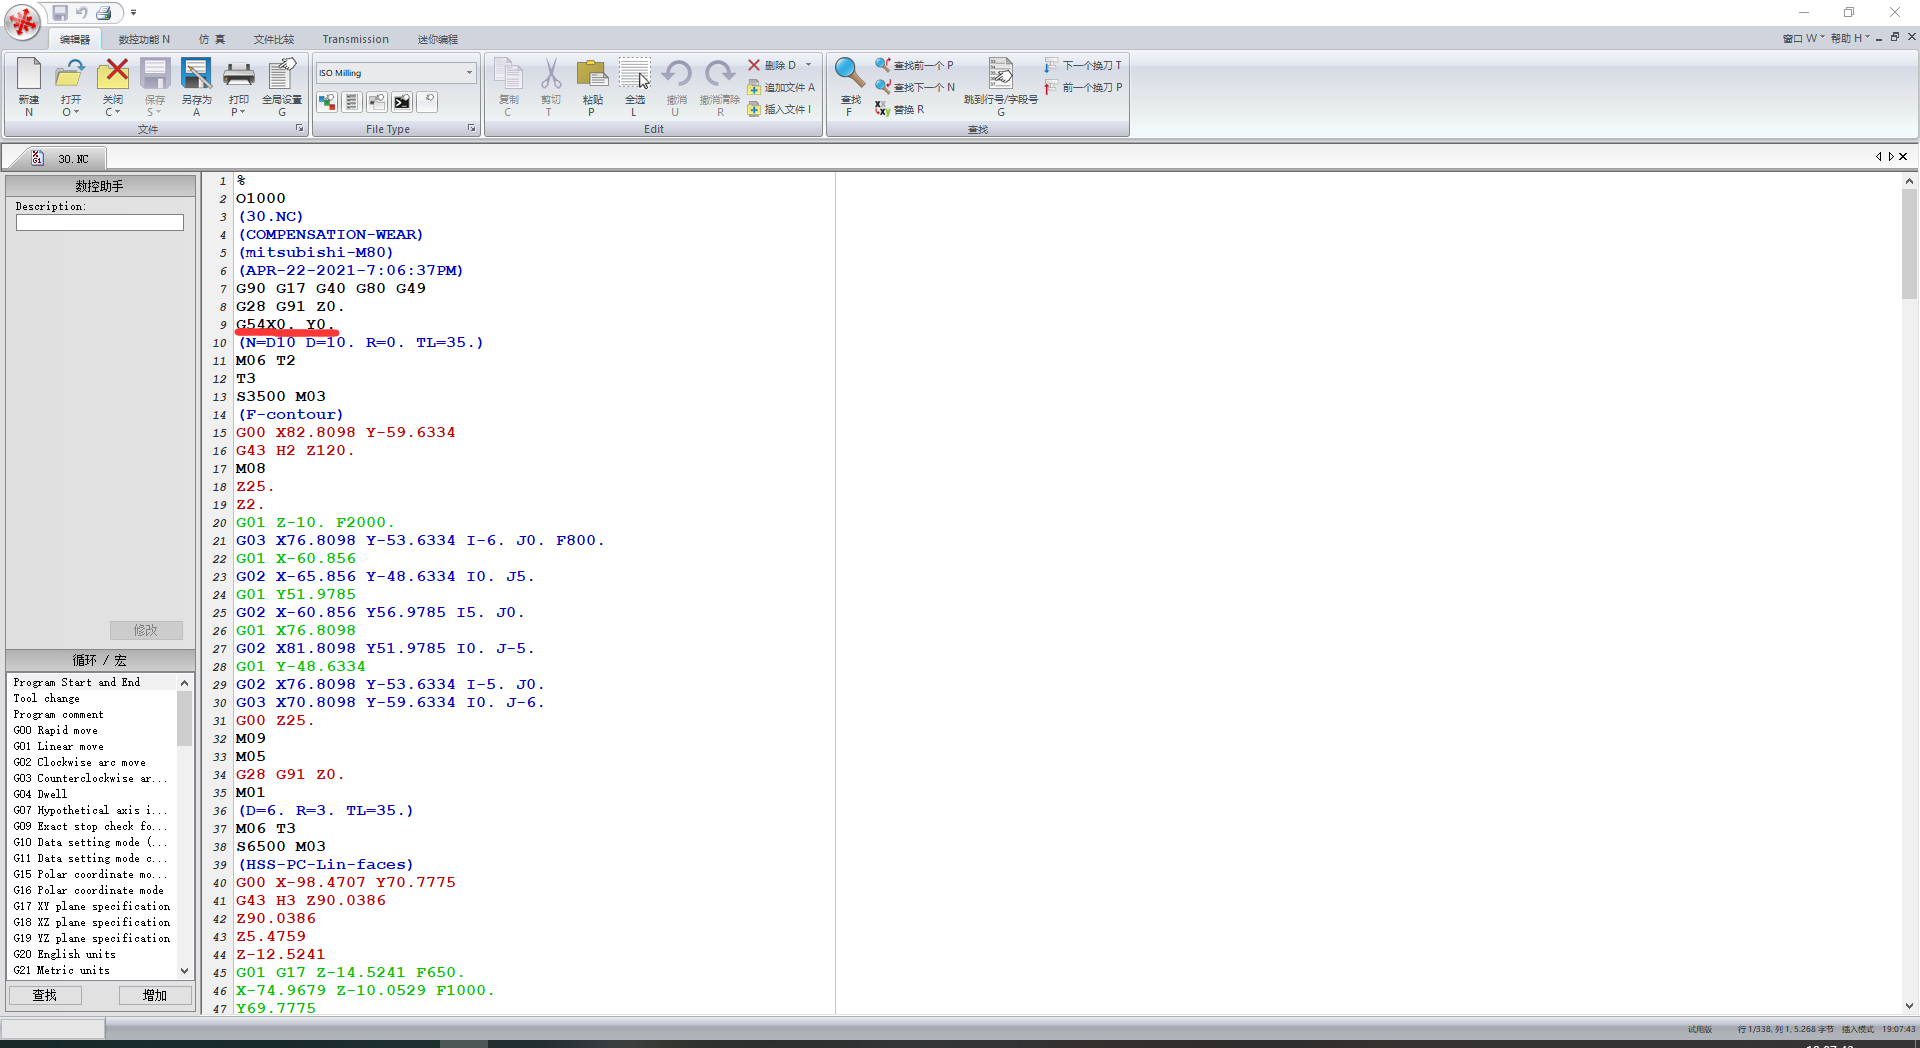Click the 修改 modify button
The width and height of the screenshot is (1920, 1048).
(x=146, y=630)
